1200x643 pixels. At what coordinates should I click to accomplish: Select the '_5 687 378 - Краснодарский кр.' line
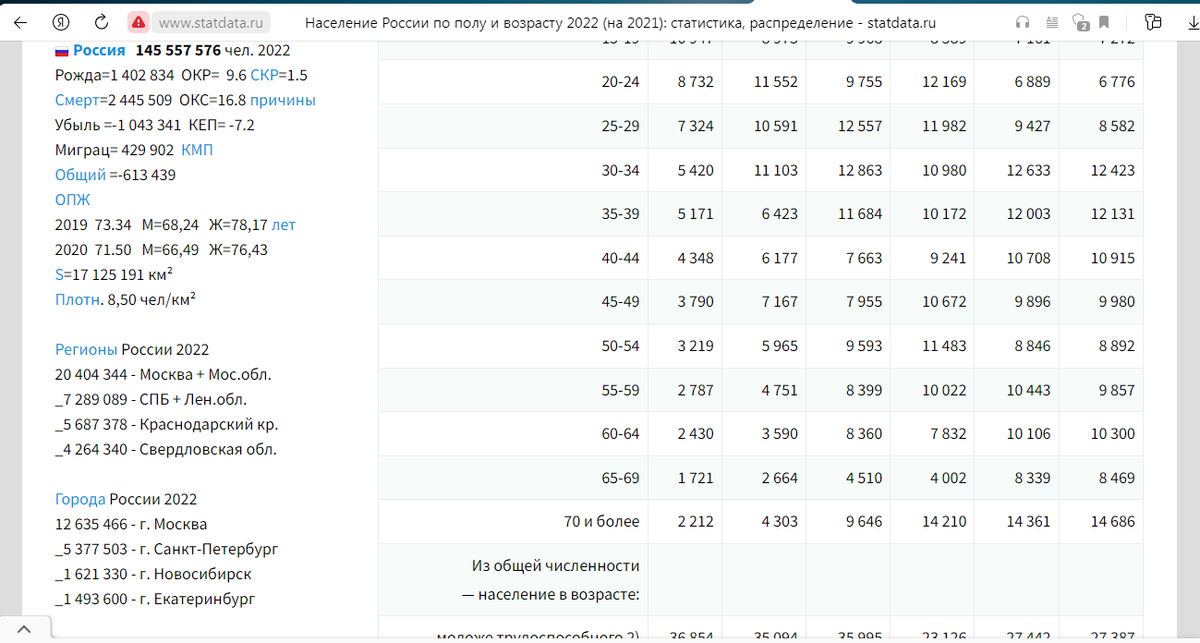[166, 424]
